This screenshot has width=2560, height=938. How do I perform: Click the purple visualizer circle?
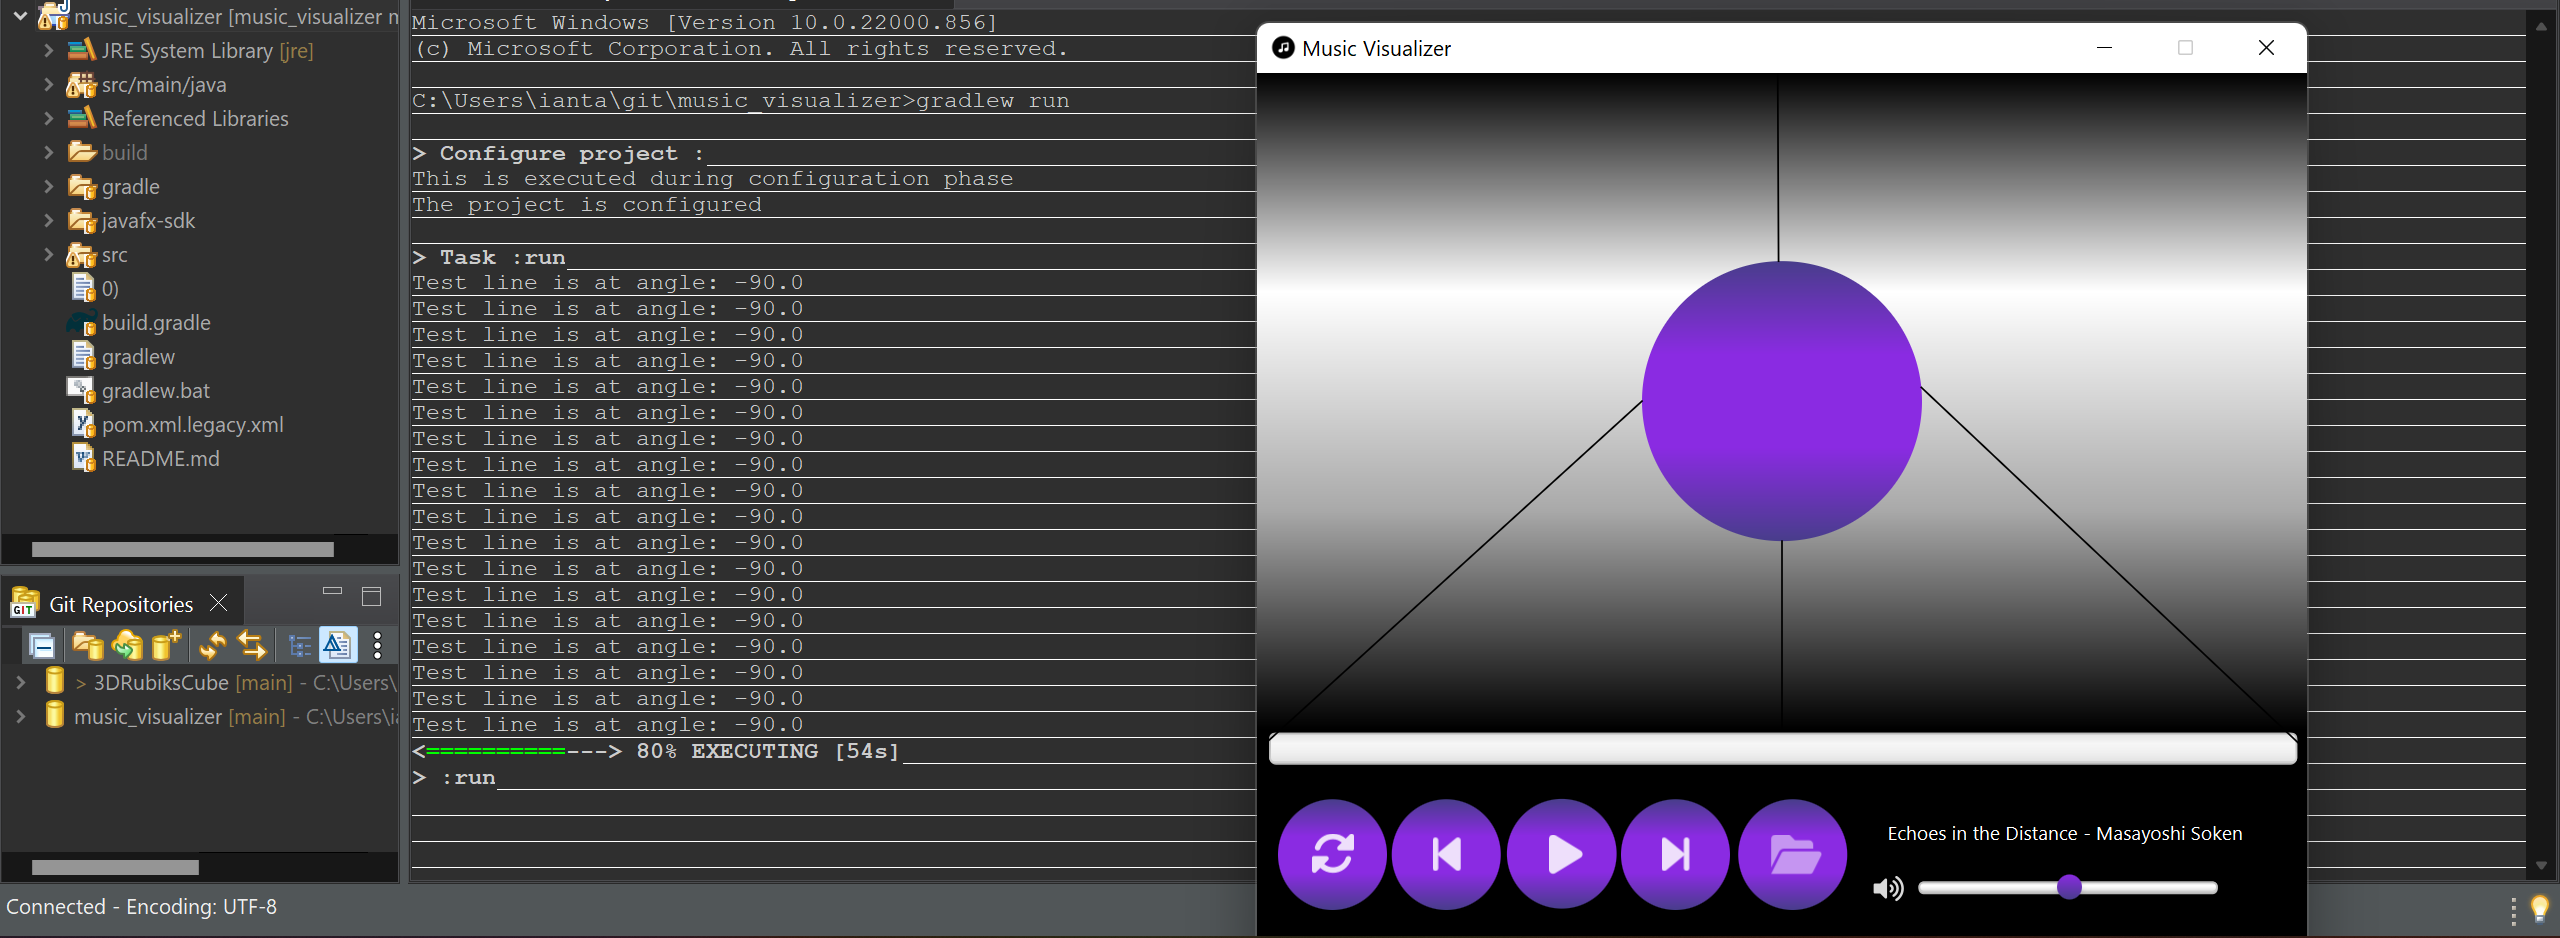(x=1781, y=401)
